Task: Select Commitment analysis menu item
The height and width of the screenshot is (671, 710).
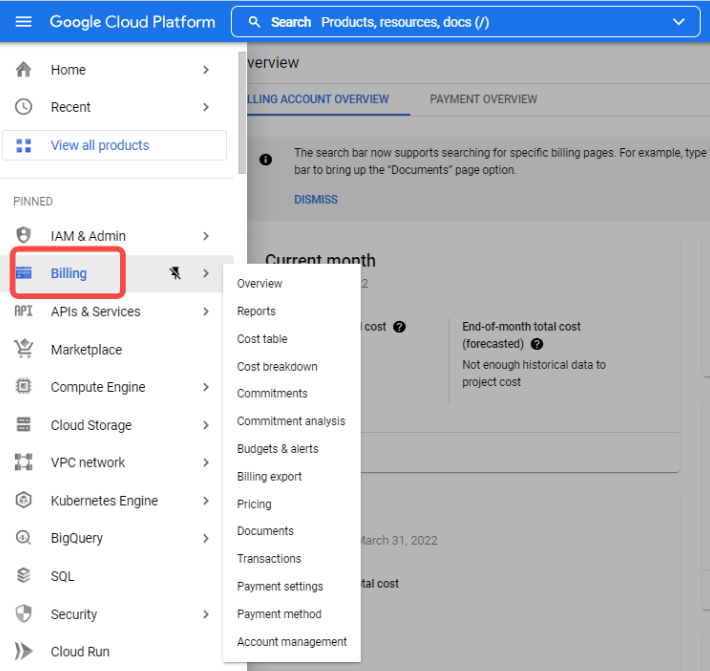Action: [291, 421]
